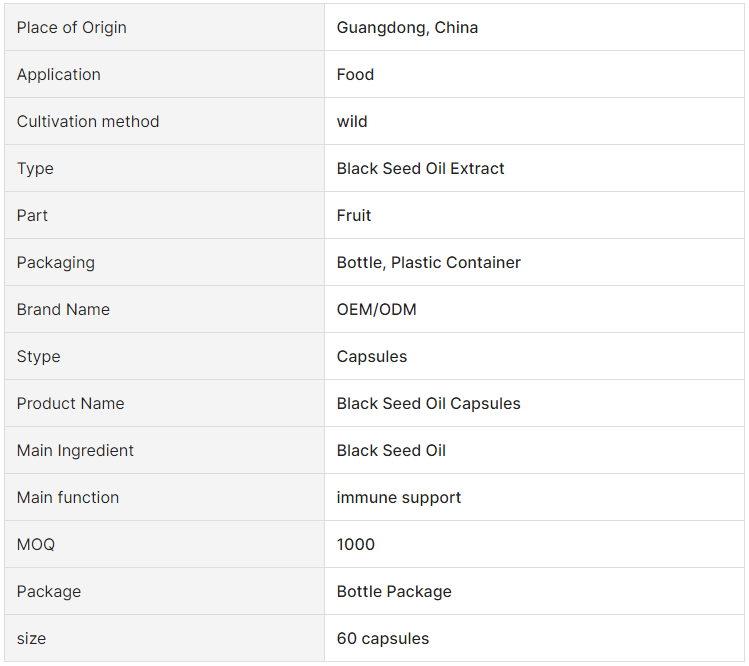Select the Bottle Package value

[394, 591]
